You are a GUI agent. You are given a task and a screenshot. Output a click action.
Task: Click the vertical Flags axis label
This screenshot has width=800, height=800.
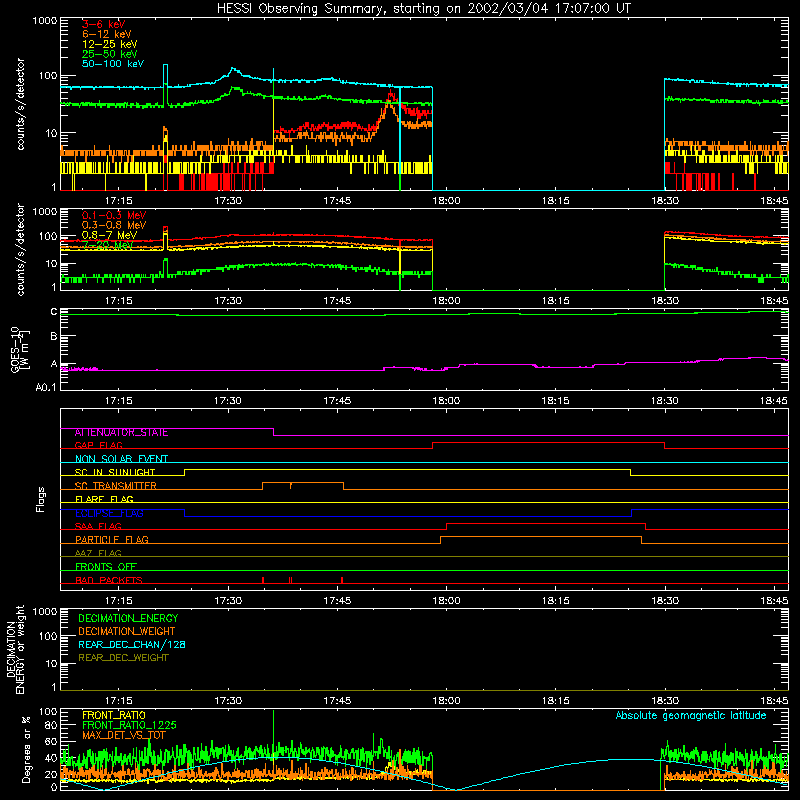click(41, 499)
